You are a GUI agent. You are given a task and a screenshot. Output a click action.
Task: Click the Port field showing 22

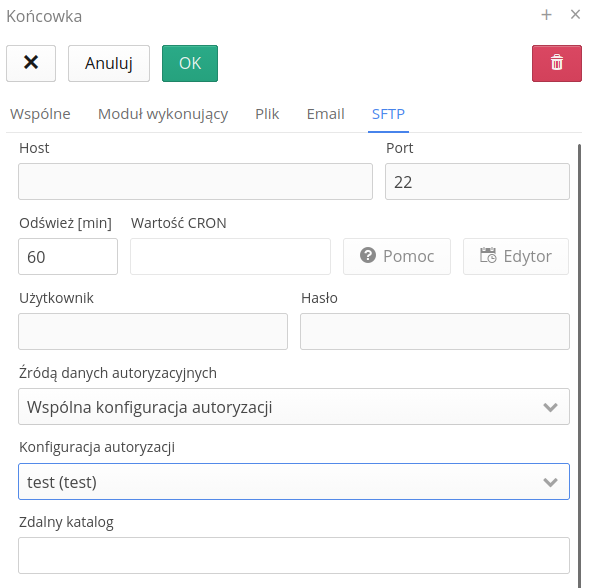(x=477, y=182)
